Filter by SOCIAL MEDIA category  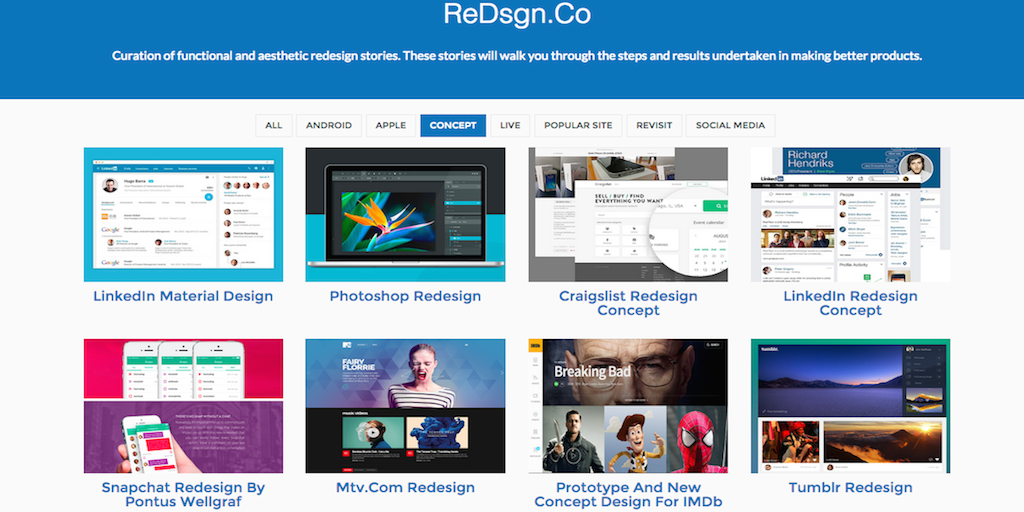pos(730,125)
